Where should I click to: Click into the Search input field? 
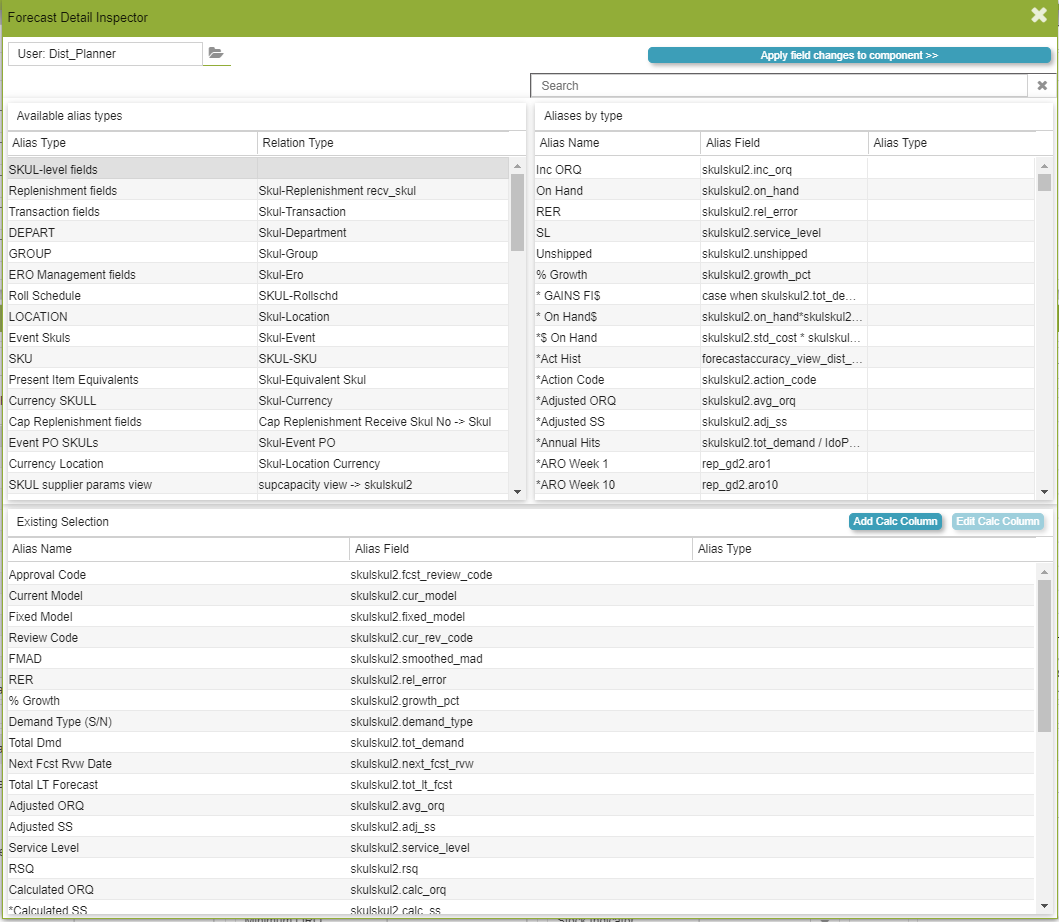(779, 86)
